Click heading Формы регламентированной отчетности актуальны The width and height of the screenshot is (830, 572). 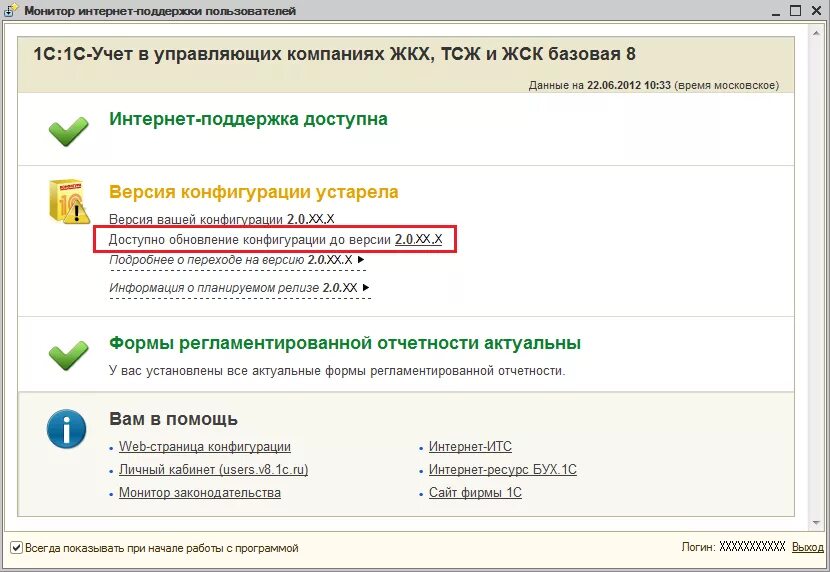[x=345, y=343]
